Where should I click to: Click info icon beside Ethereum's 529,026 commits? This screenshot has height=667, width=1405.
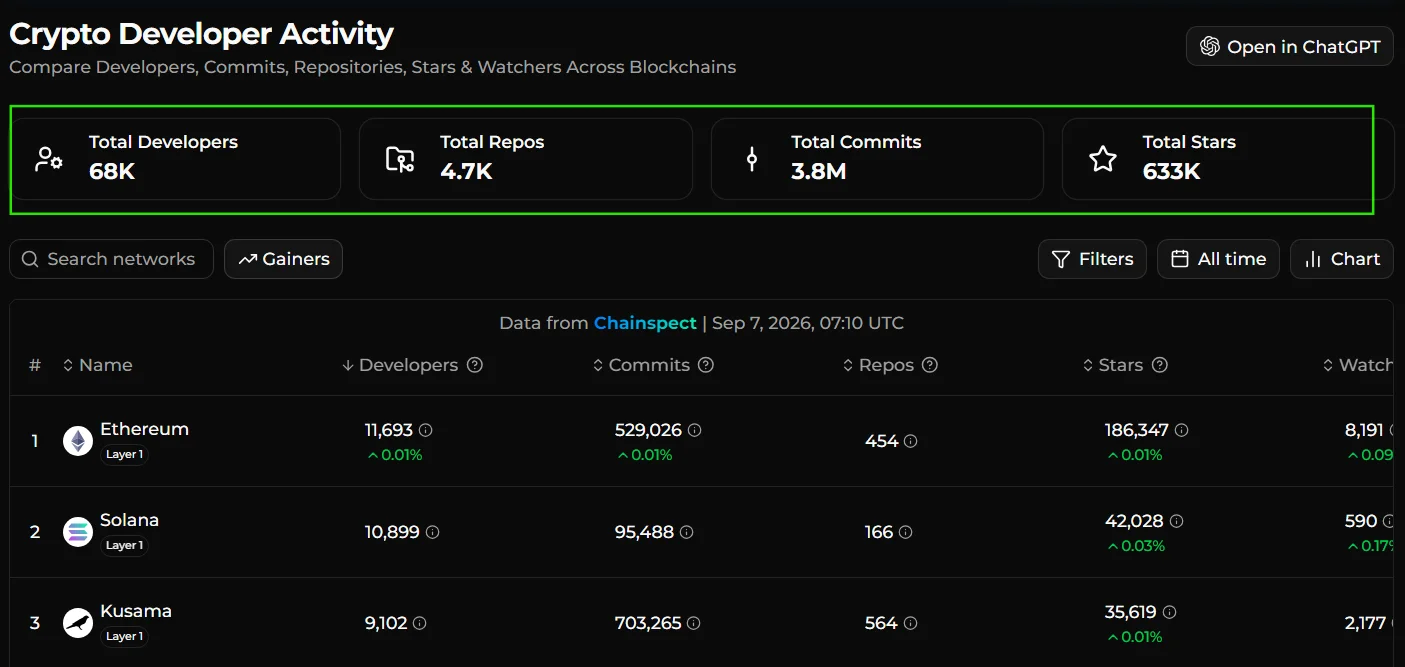point(695,430)
